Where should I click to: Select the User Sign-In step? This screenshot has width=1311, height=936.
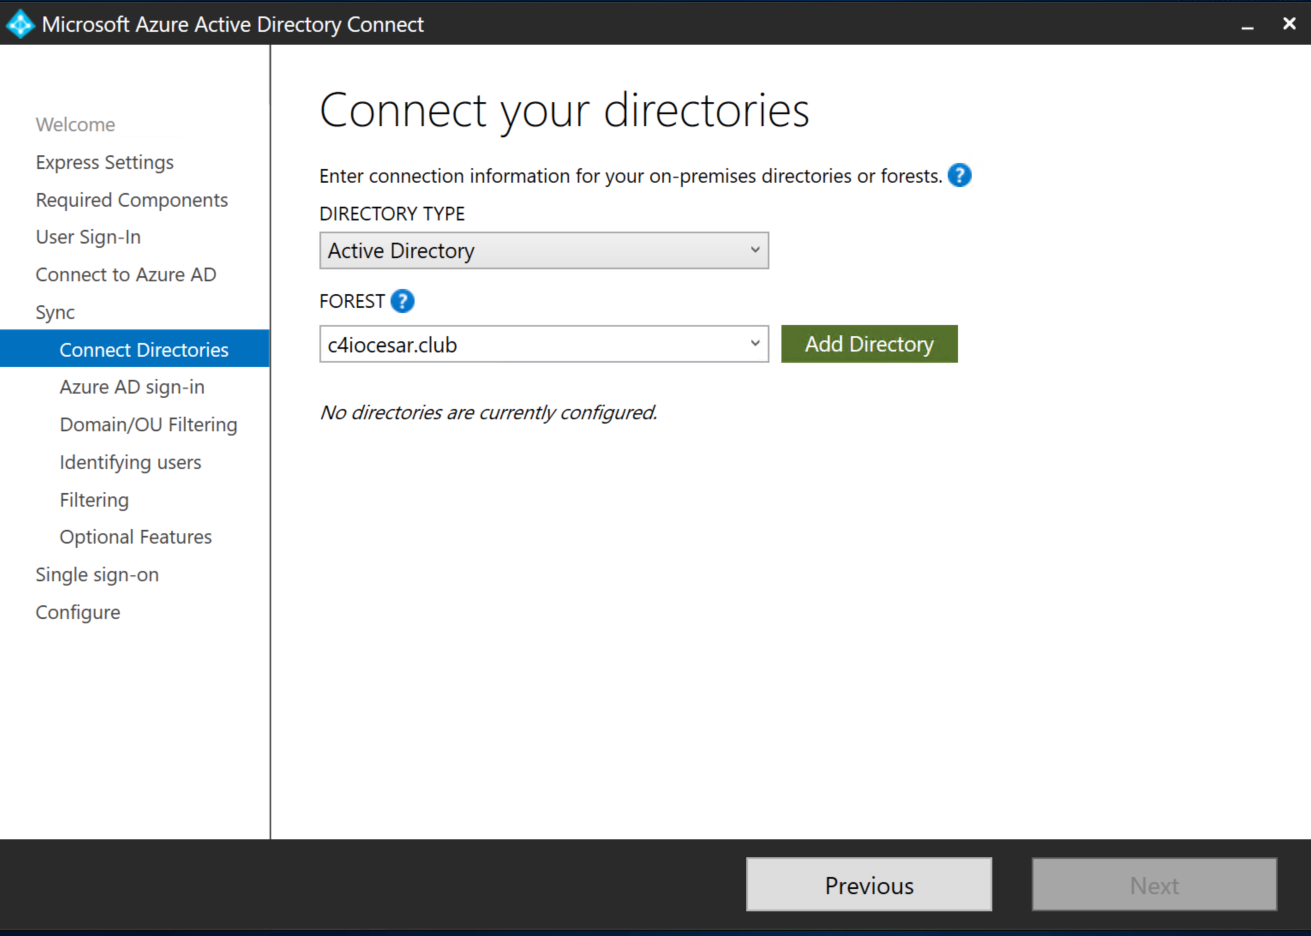coord(88,237)
